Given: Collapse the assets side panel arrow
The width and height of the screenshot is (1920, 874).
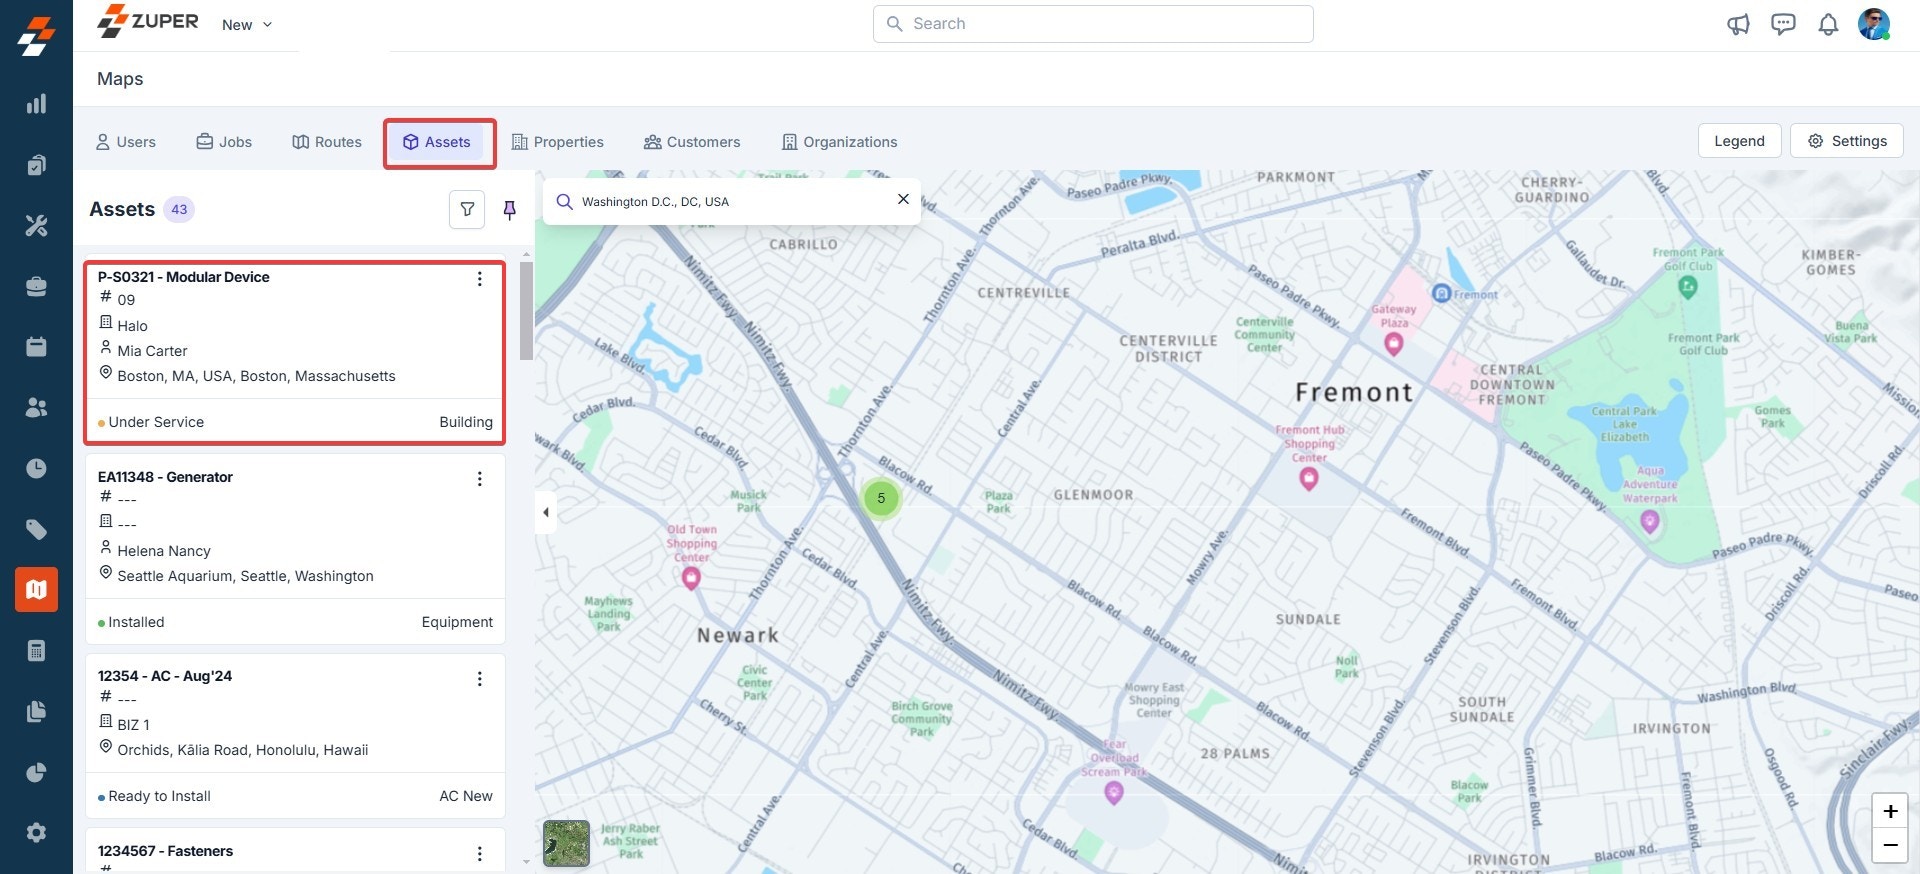Looking at the screenshot, I should pyautogui.click(x=545, y=512).
